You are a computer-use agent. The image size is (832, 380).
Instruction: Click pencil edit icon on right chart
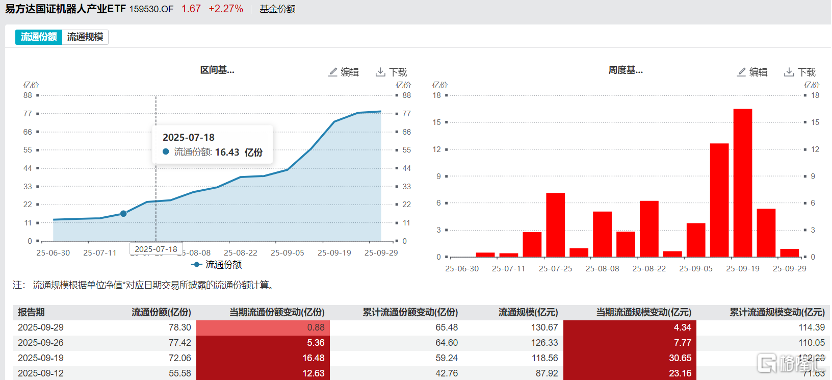(x=742, y=72)
